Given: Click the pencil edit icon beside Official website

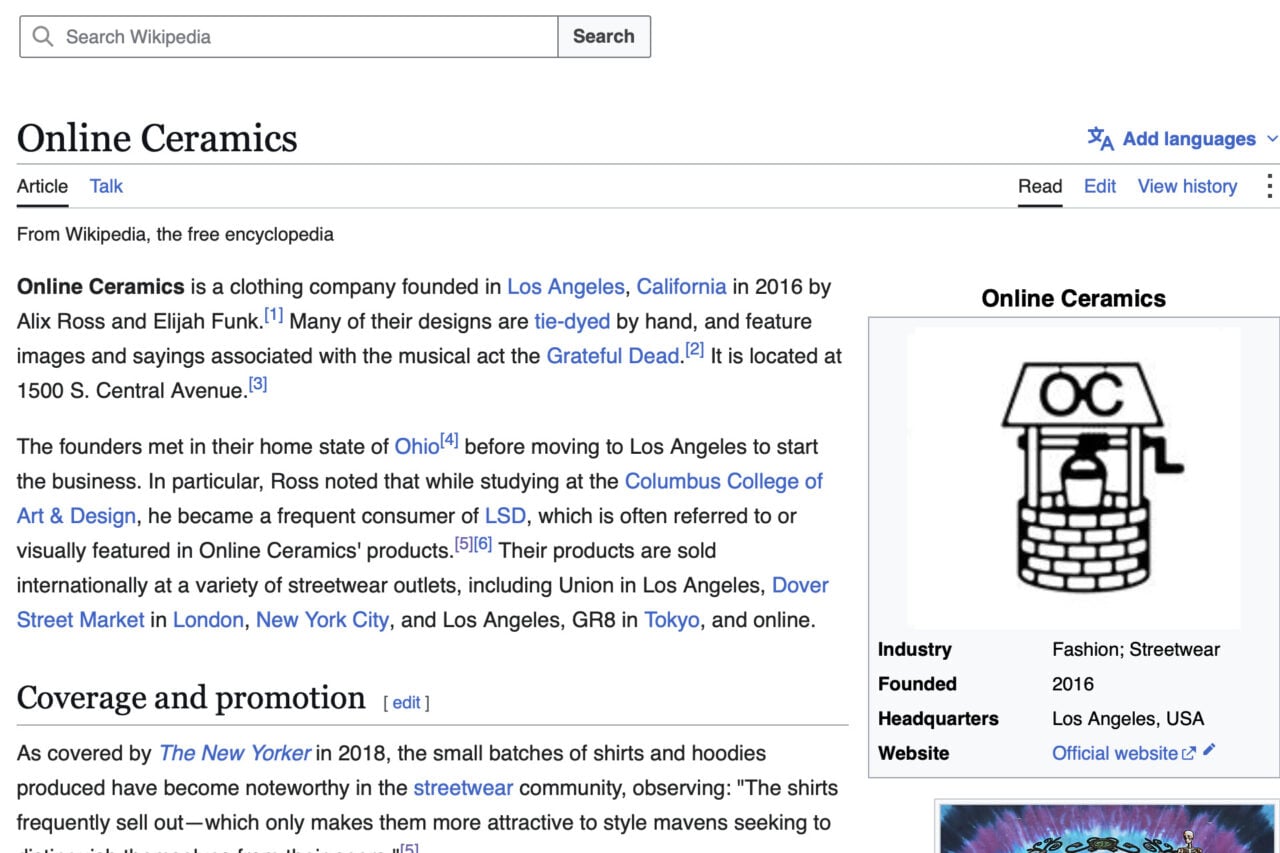Looking at the screenshot, I should coord(1209,750).
